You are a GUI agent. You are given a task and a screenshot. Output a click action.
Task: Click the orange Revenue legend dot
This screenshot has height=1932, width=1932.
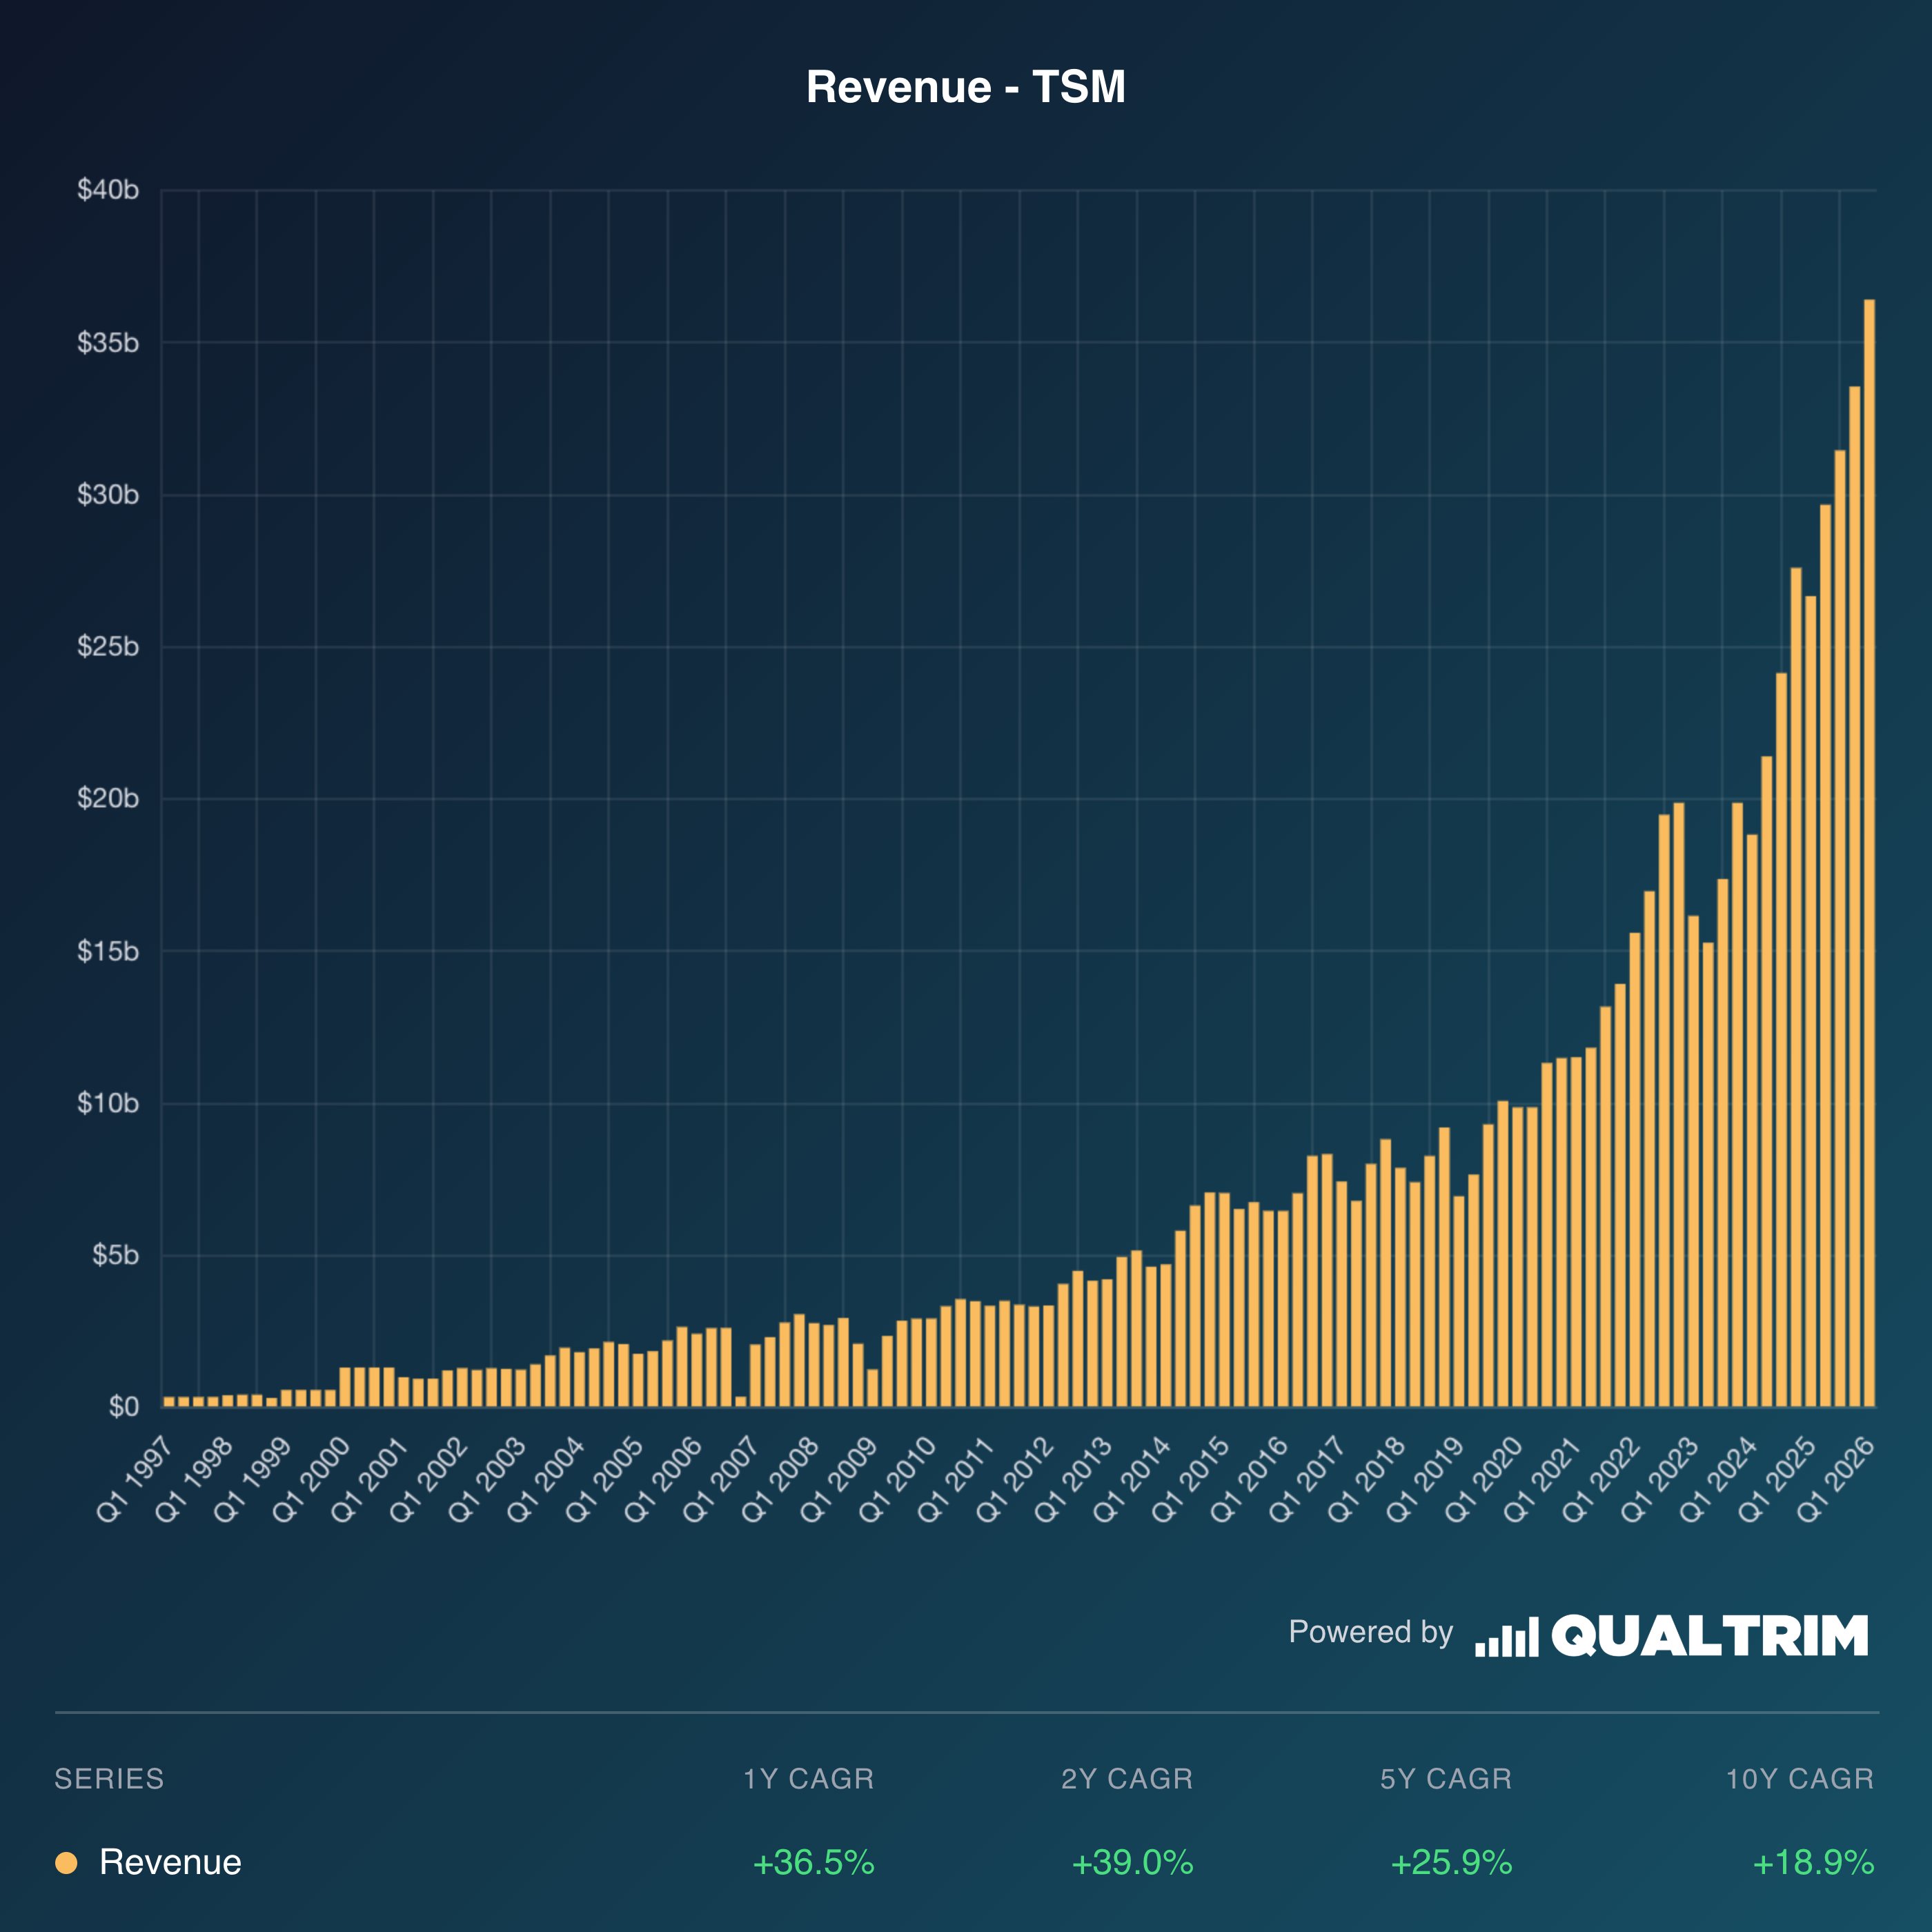point(66,1863)
